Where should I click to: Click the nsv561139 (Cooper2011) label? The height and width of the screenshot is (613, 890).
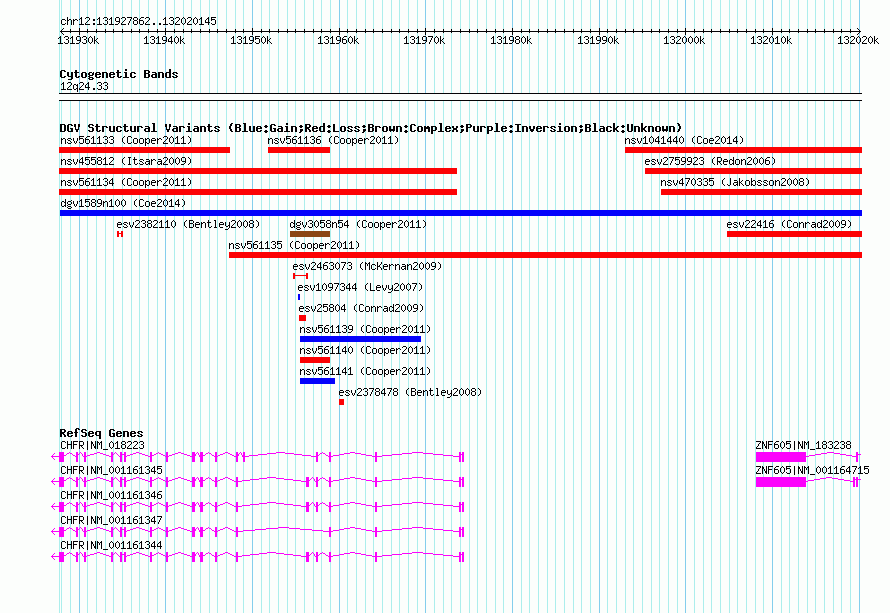(x=366, y=329)
